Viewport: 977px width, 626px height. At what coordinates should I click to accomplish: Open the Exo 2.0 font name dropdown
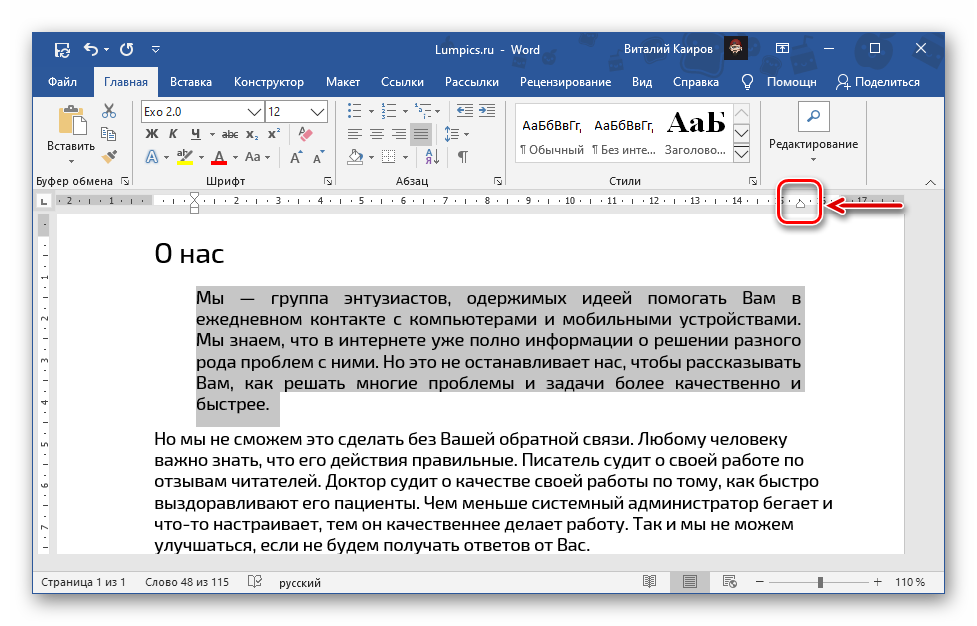coord(254,111)
